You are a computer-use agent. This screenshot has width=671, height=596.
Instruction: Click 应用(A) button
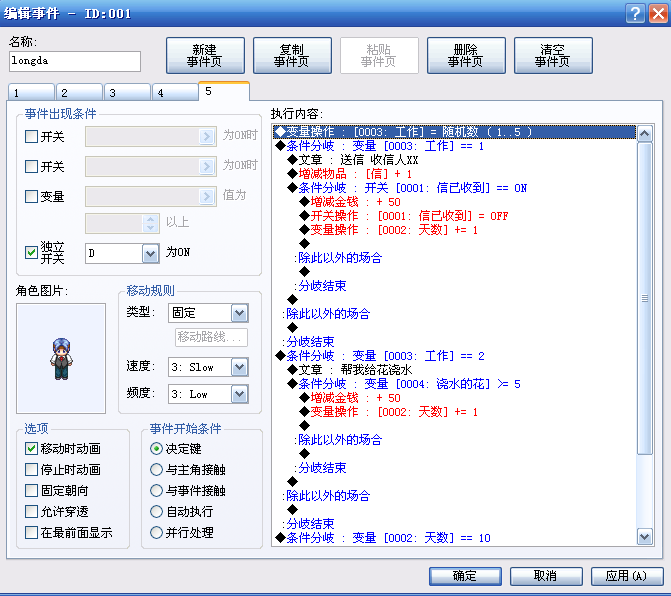627,576
